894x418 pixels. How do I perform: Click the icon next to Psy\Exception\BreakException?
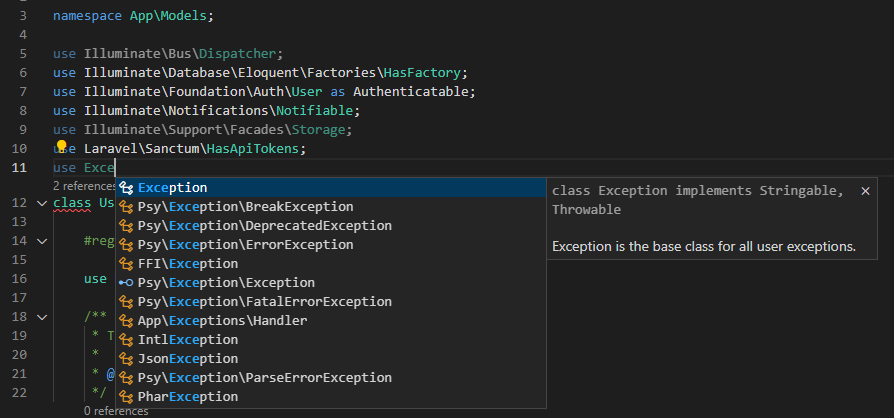pyautogui.click(x=126, y=207)
